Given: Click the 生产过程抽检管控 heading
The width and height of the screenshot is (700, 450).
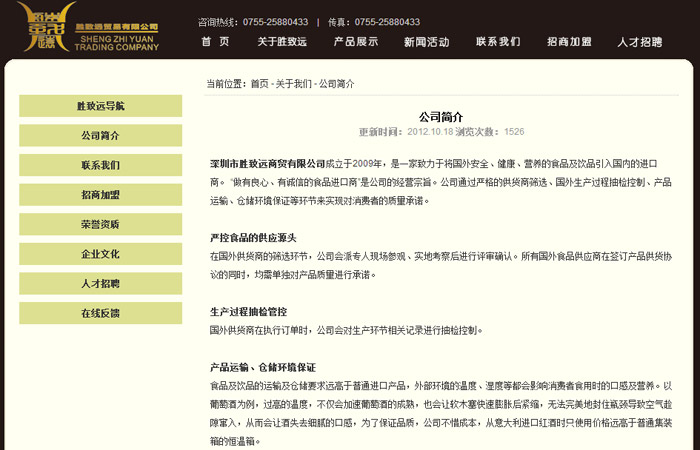Looking at the screenshot, I should point(248,312).
